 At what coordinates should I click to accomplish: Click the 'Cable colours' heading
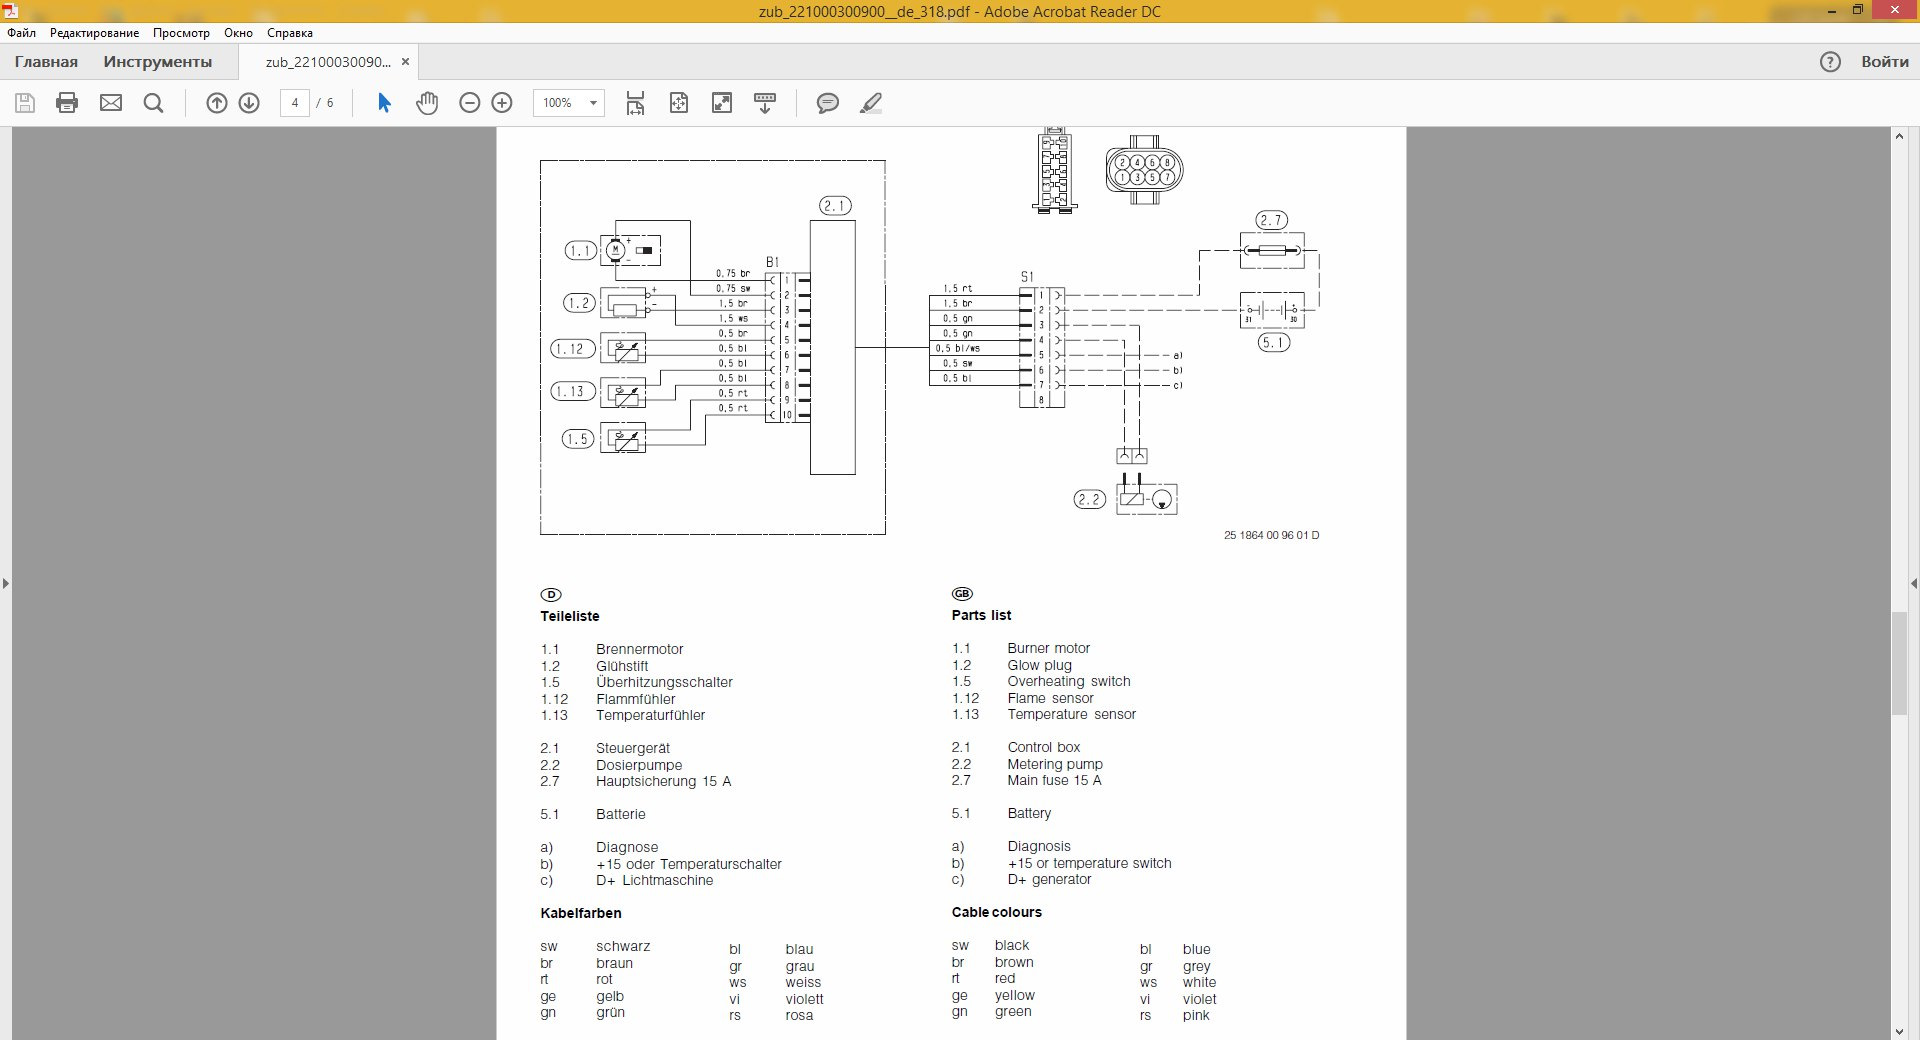pos(997,912)
